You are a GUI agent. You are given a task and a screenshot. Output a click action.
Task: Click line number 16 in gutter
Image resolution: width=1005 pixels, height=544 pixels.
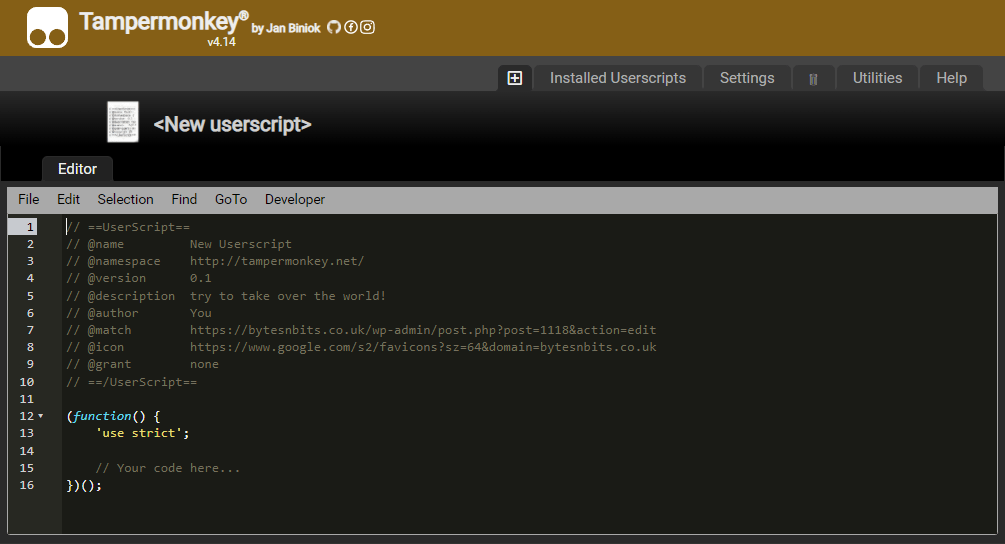(26, 485)
